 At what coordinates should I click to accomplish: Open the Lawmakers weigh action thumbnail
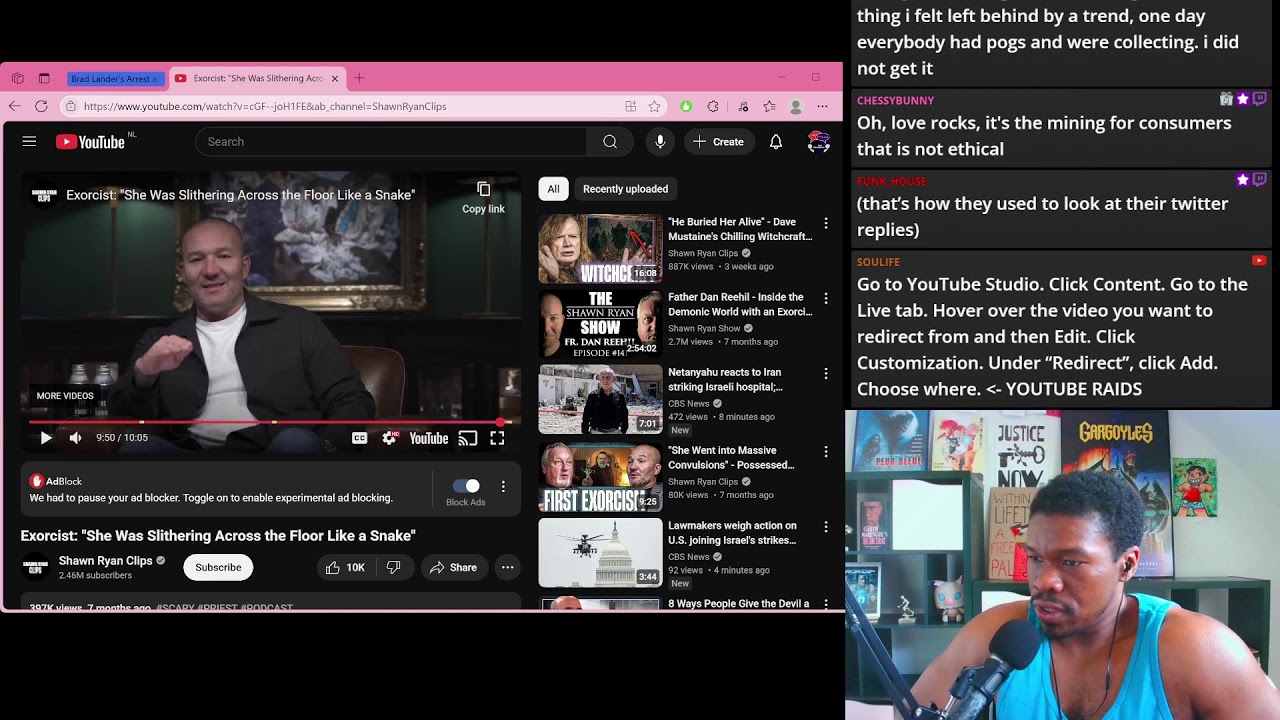pyautogui.click(x=600, y=552)
